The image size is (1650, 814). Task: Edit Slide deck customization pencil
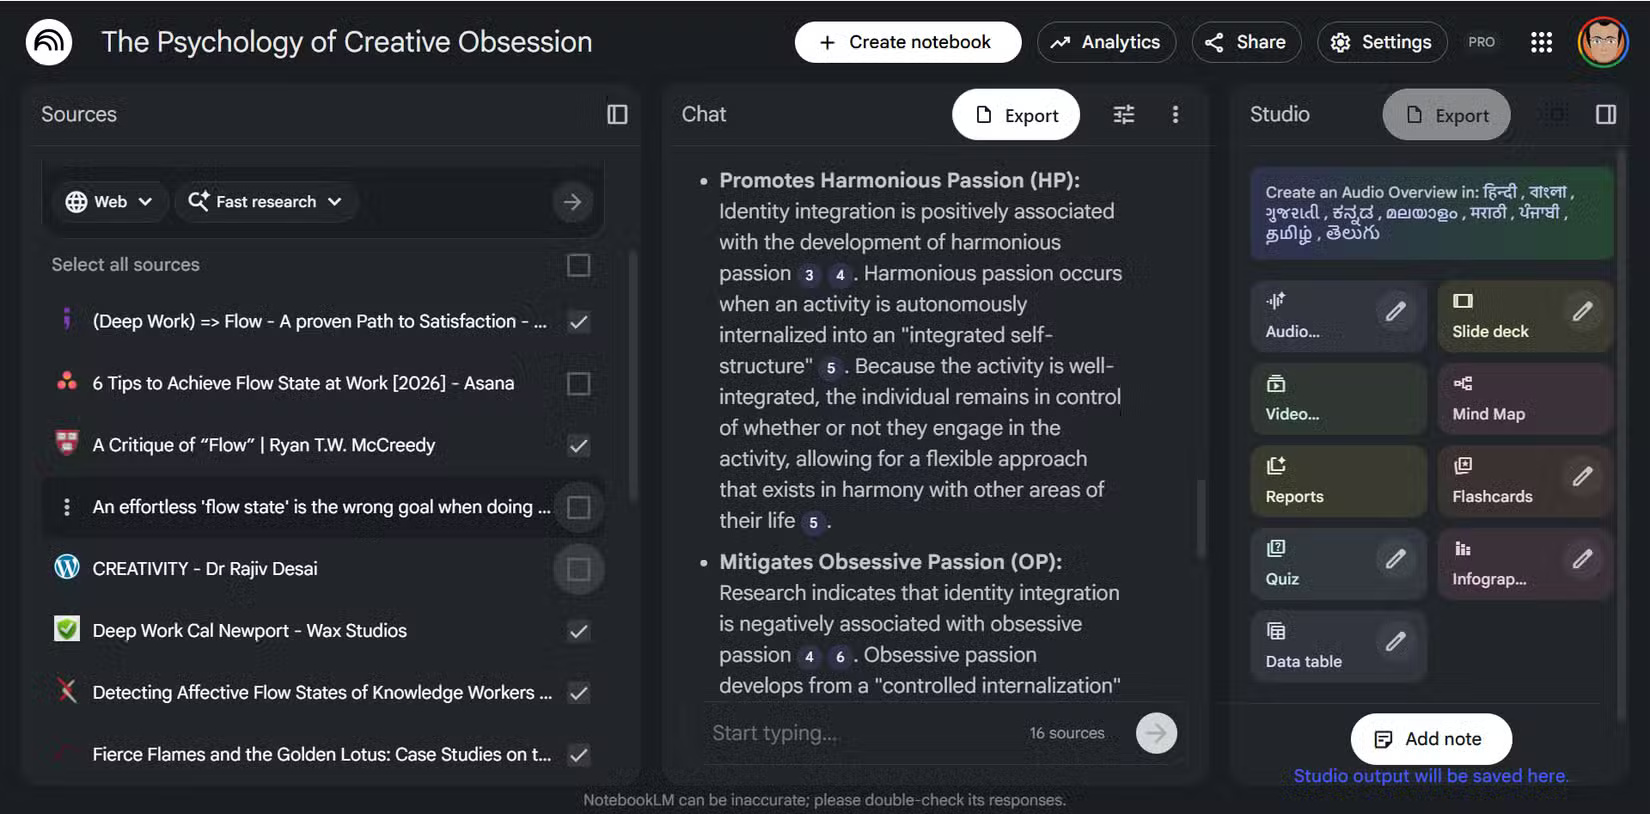pos(1582,312)
